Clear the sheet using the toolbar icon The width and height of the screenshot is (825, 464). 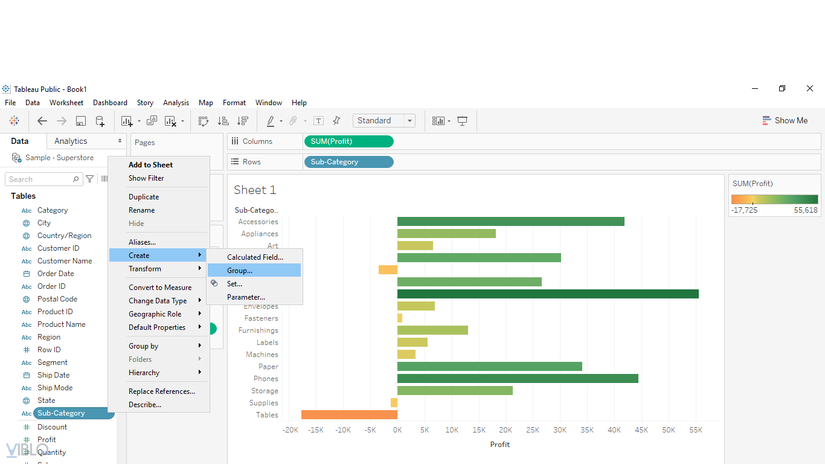click(170, 121)
